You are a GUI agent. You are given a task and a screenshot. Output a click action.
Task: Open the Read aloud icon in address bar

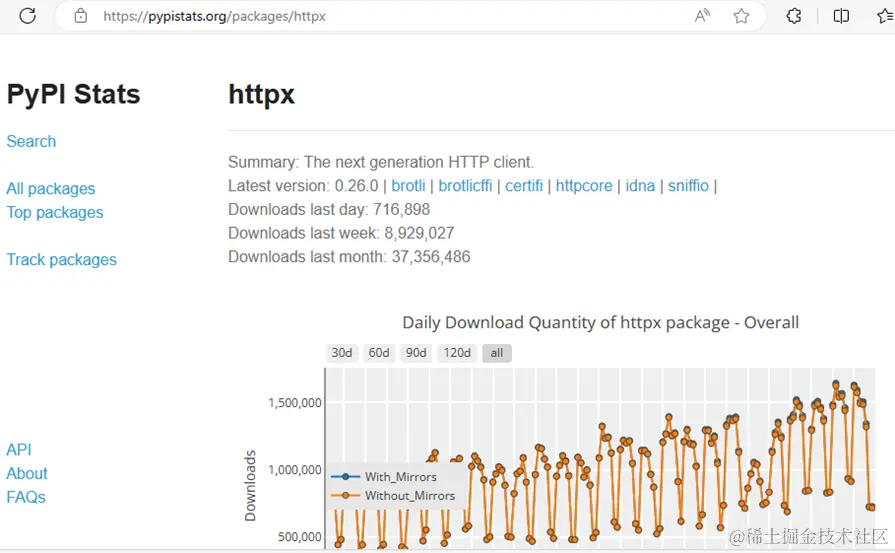[702, 16]
